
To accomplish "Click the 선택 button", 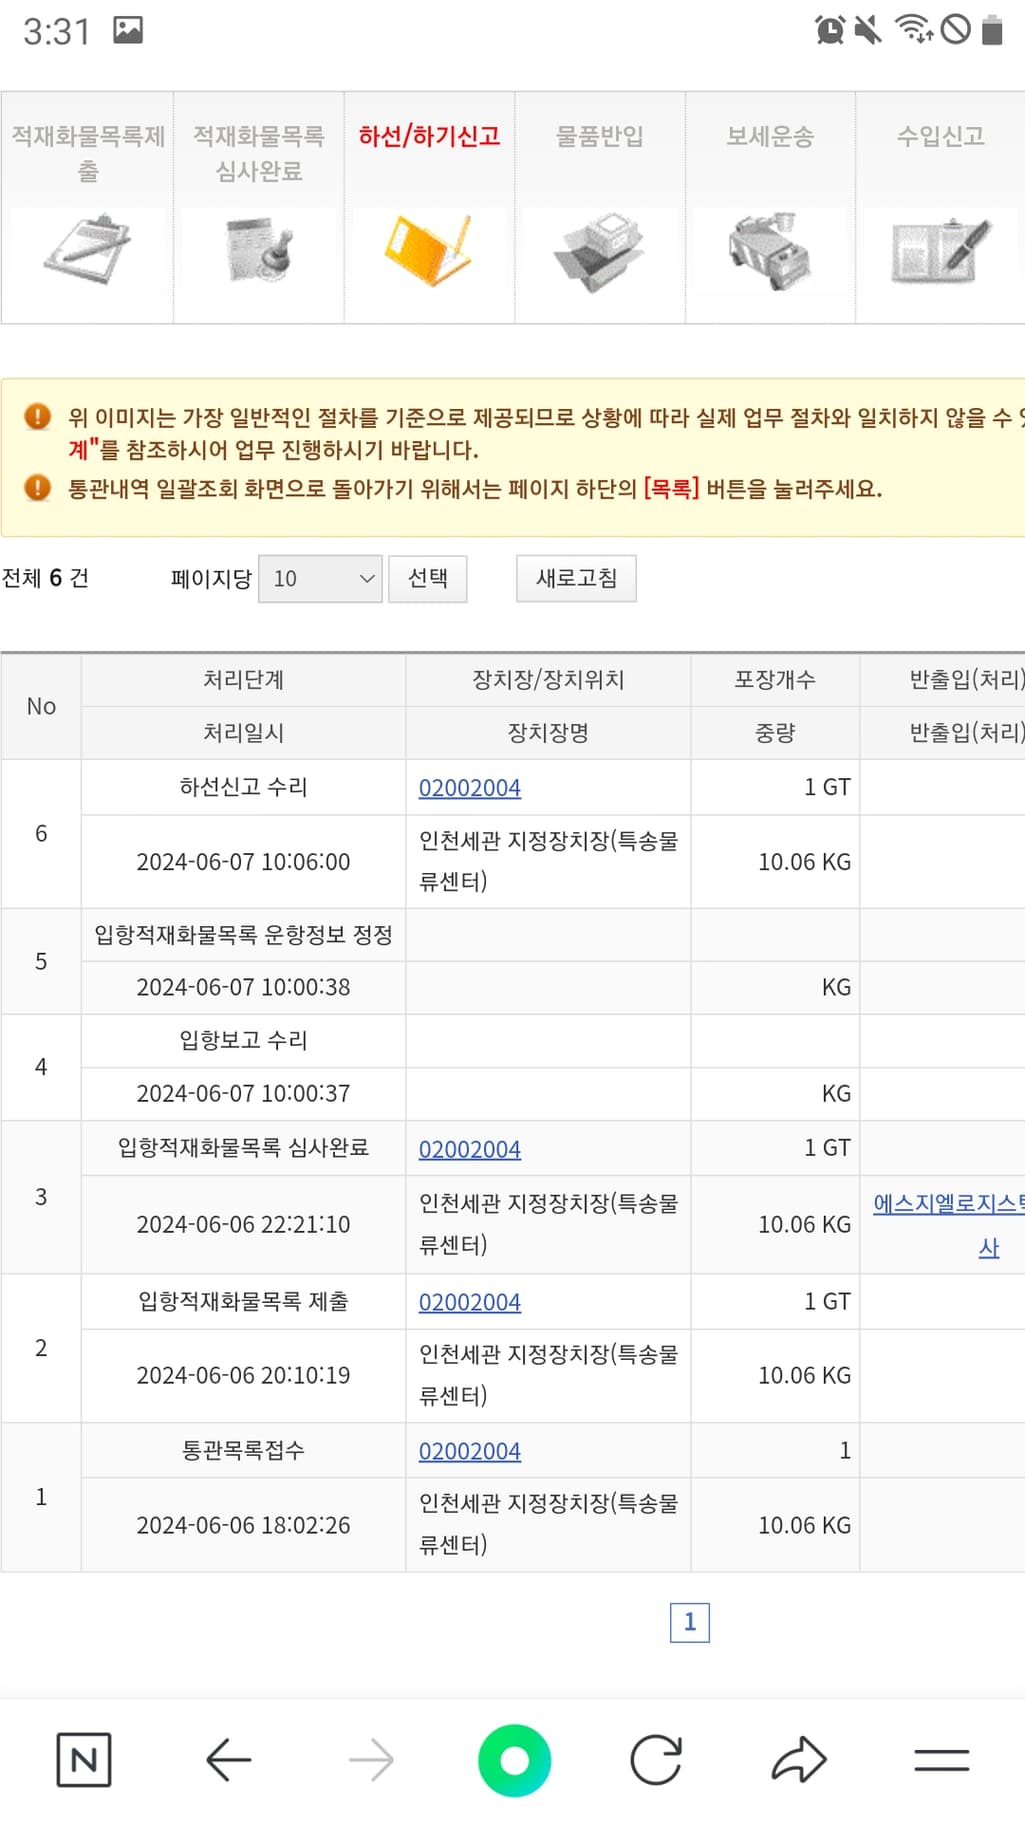I will pyautogui.click(x=428, y=578).
